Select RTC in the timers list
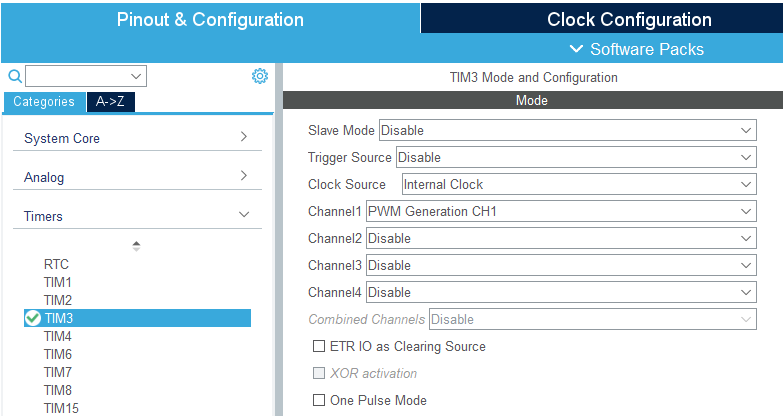The image size is (783, 416). [x=56, y=264]
